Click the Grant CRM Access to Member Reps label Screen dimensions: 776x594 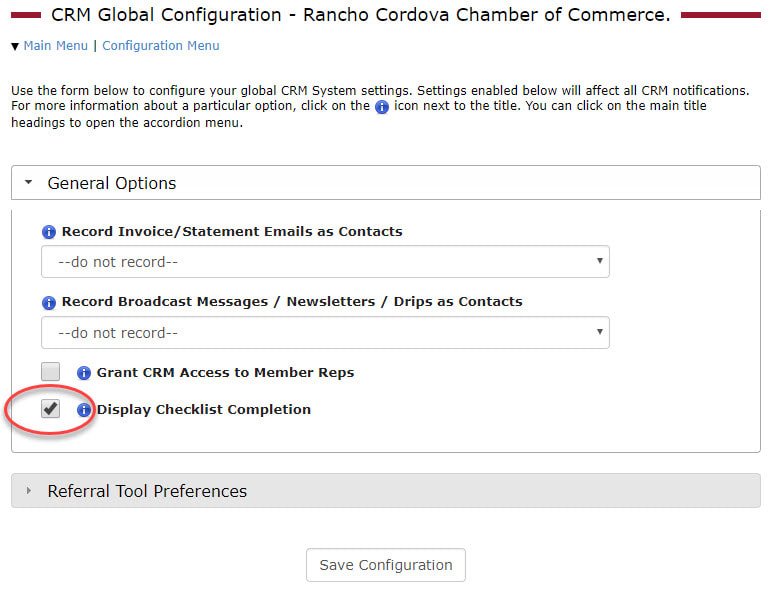pos(226,373)
